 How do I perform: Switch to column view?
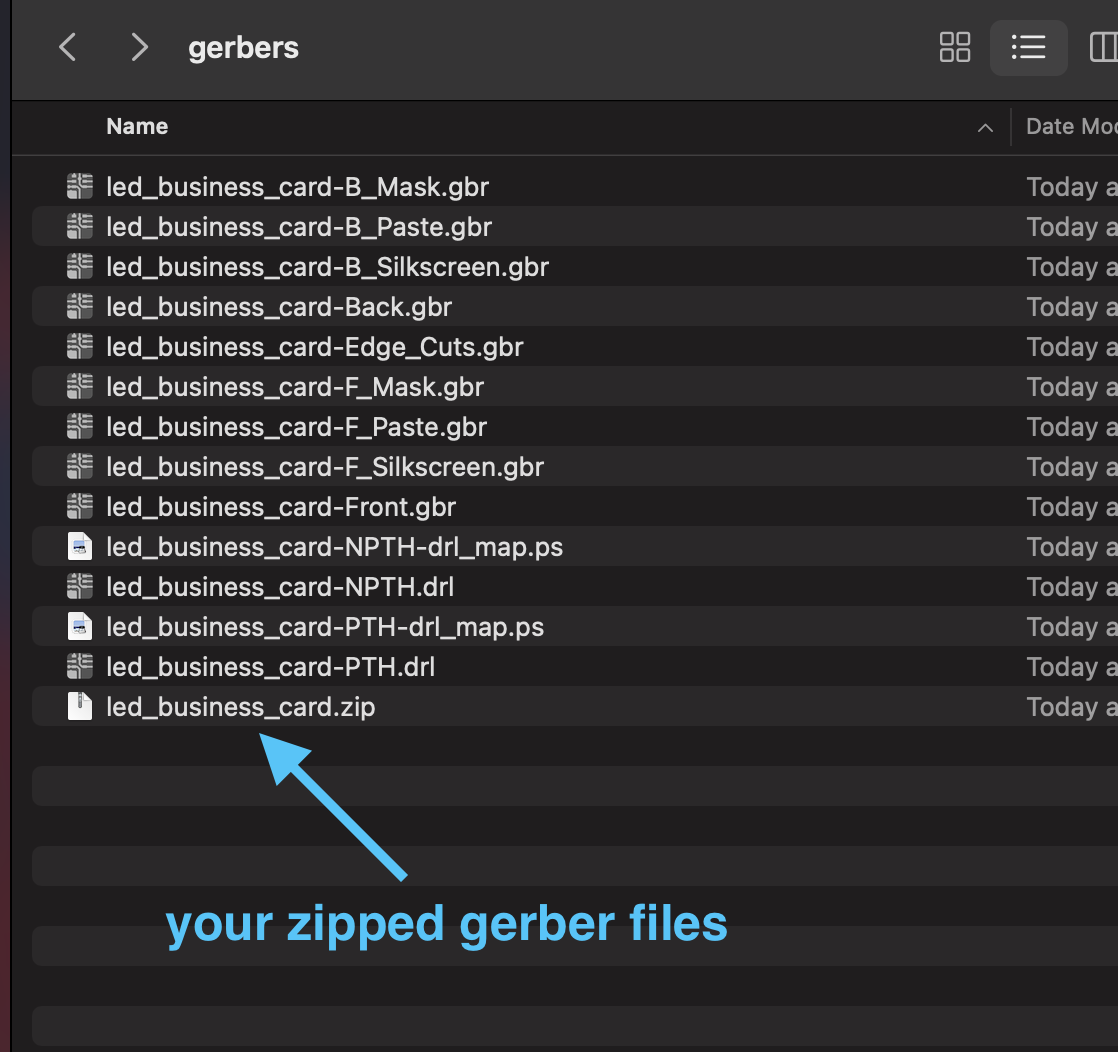[1104, 48]
